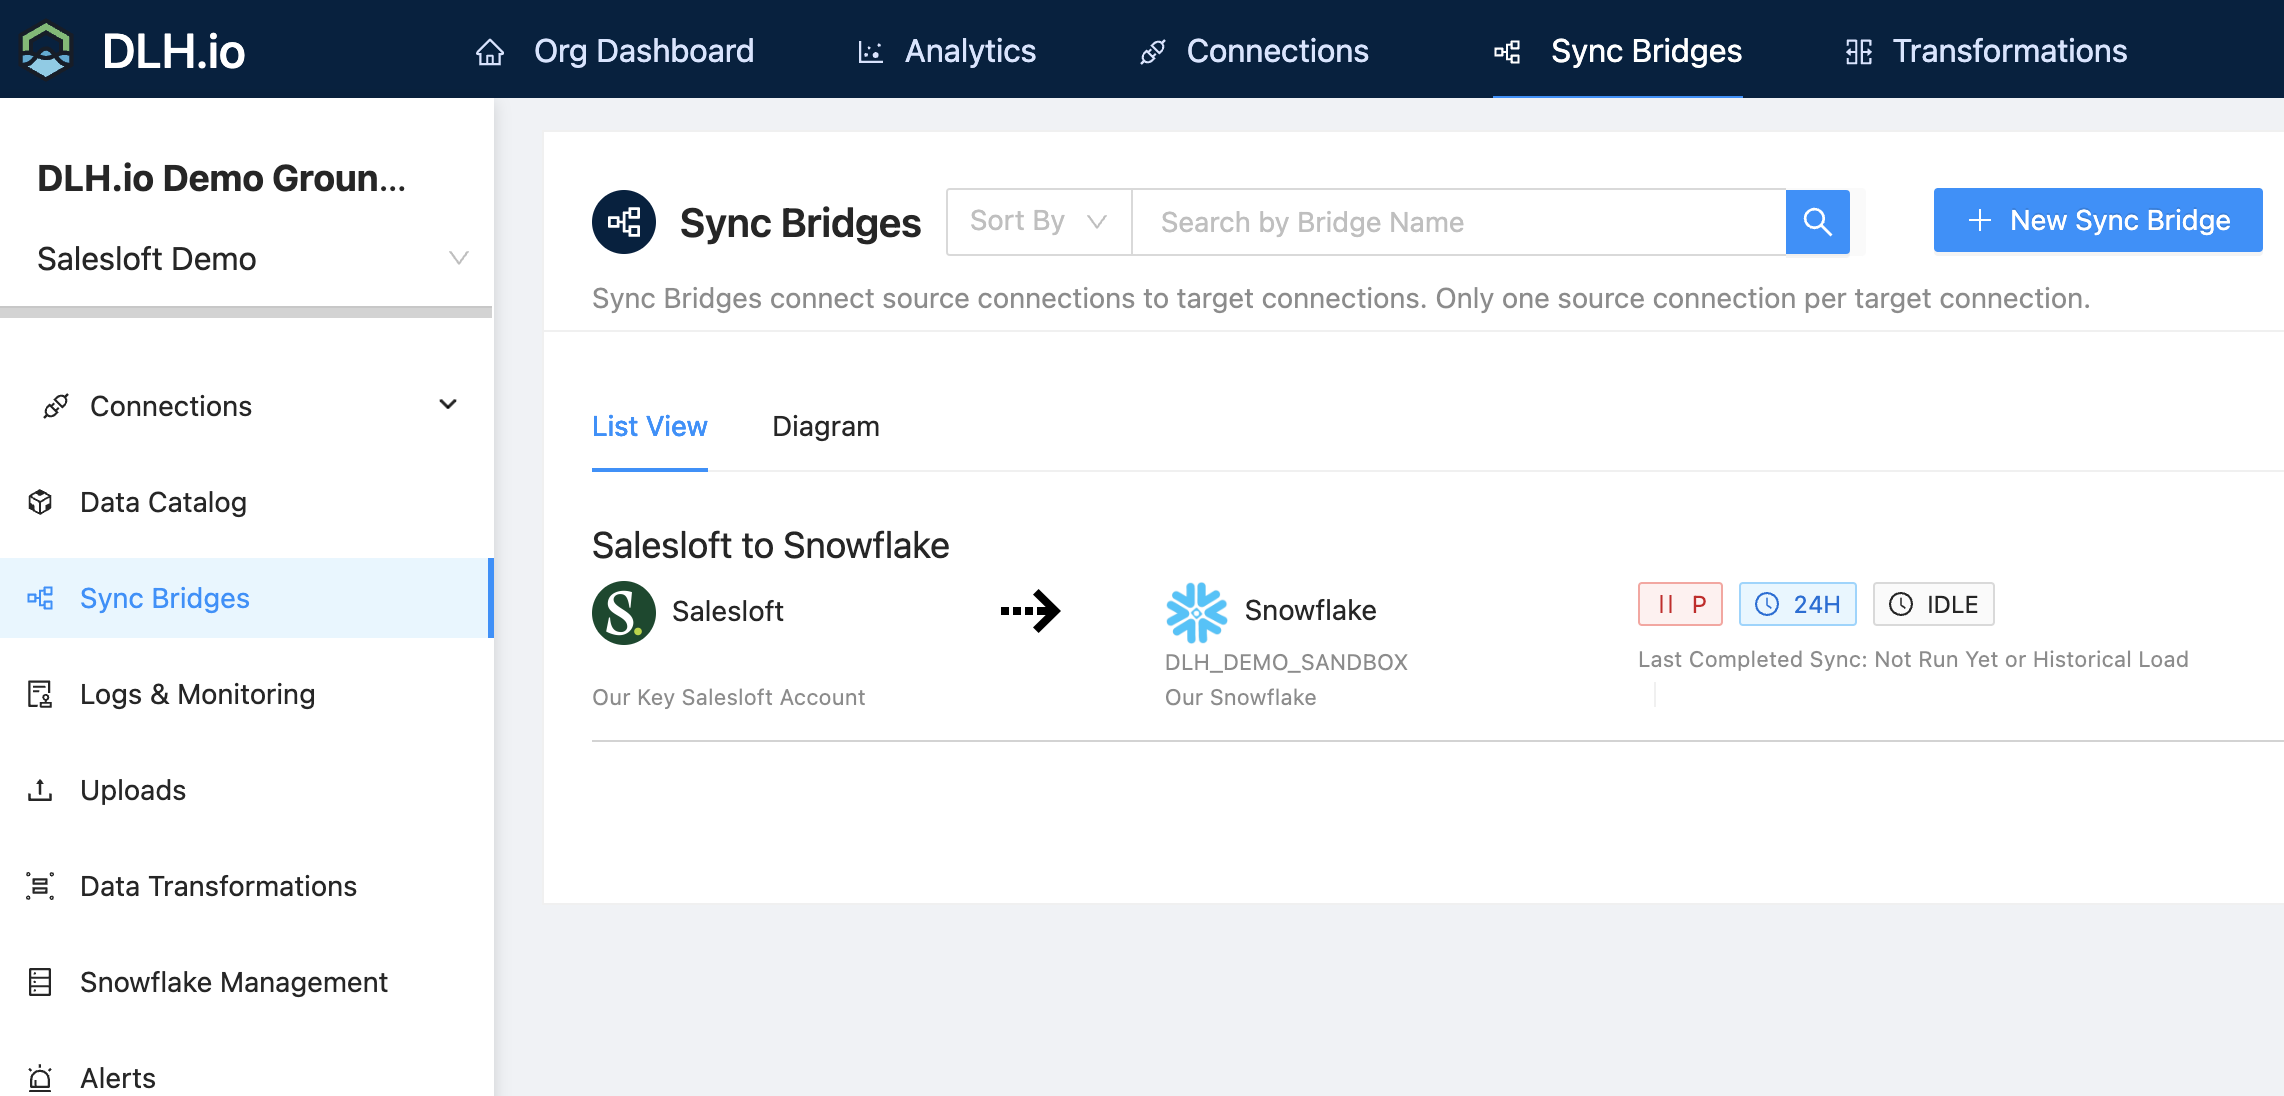The image size is (2284, 1096).
Task: Go to Uploads in sidebar
Action: click(x=133, y=790)
